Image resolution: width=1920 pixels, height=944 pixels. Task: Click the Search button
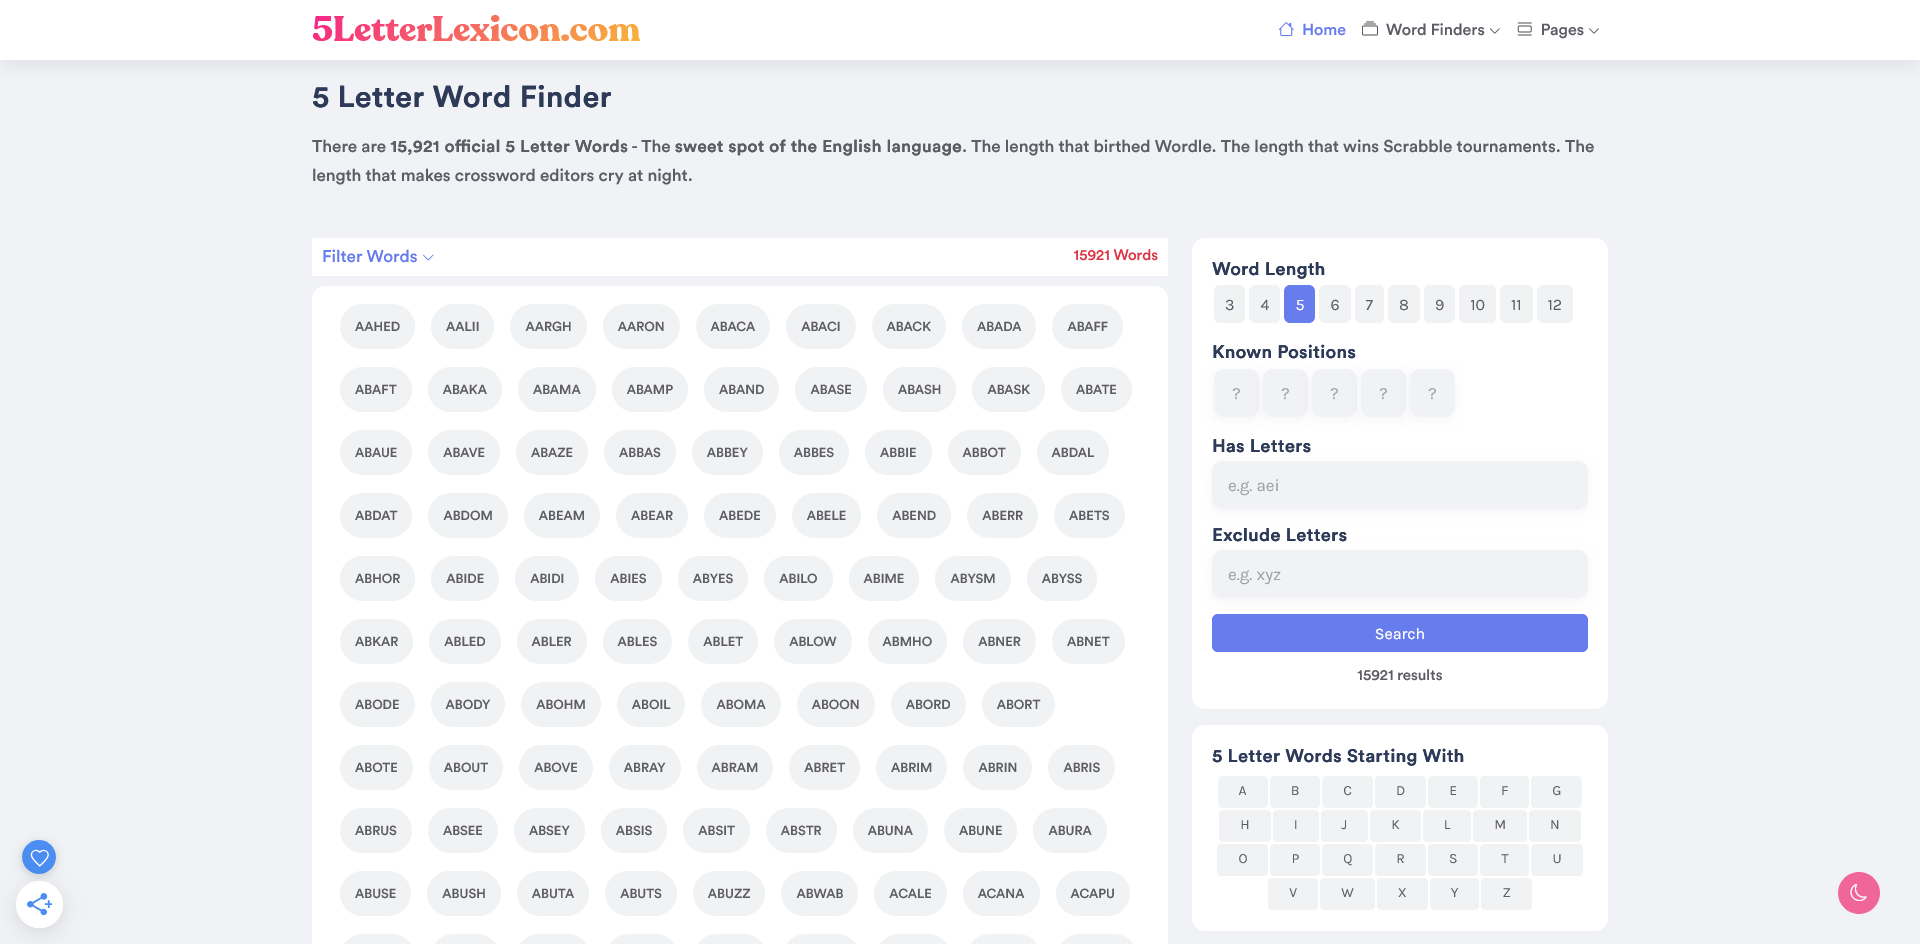[1399, 633]
